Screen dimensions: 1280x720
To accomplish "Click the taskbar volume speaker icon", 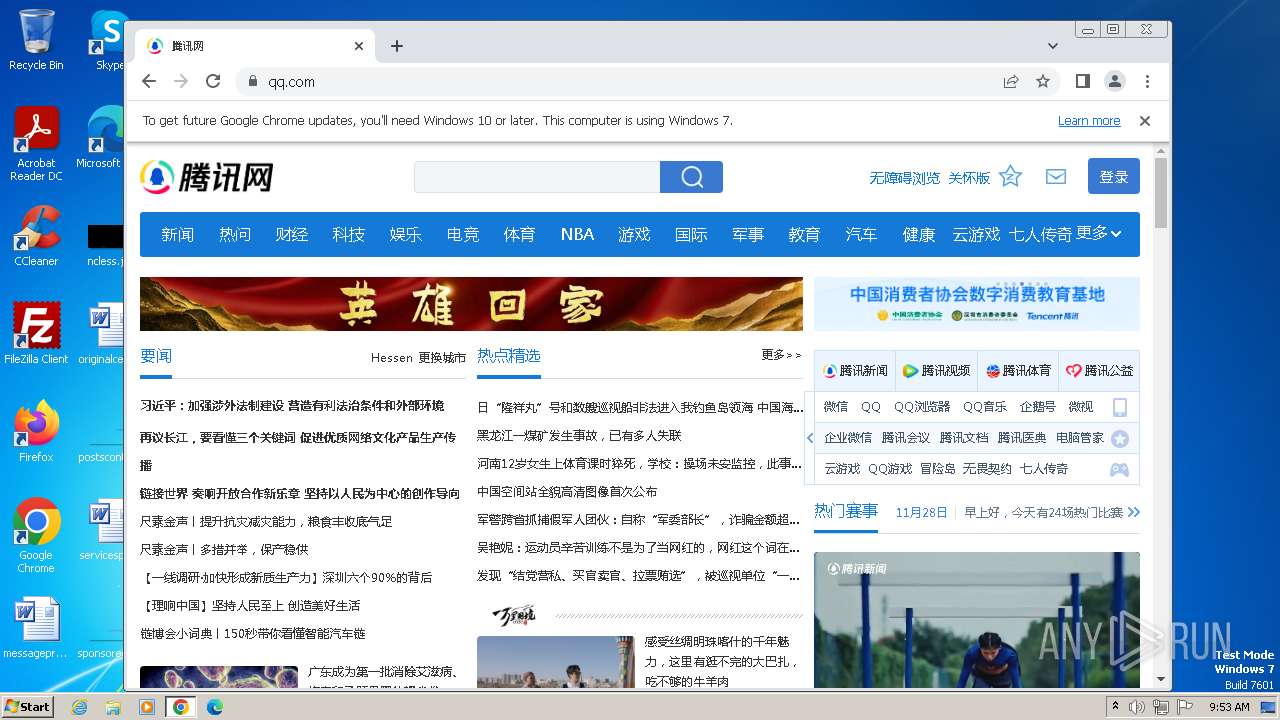I will (1136, 707).
